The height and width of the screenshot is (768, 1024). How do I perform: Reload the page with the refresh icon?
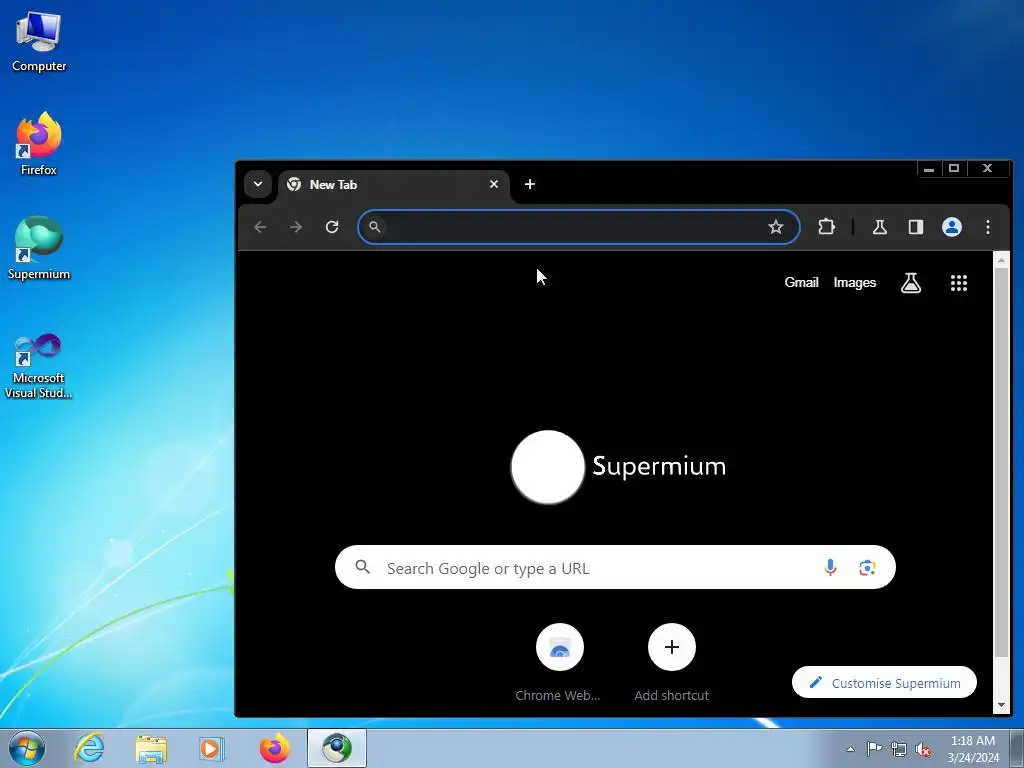(x=332, y=227)
